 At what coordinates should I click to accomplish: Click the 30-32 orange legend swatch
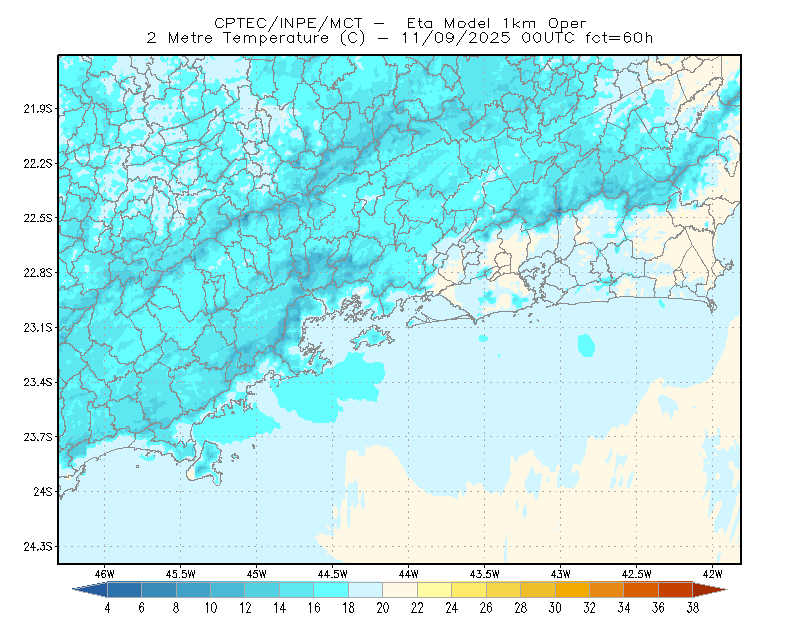572,590
